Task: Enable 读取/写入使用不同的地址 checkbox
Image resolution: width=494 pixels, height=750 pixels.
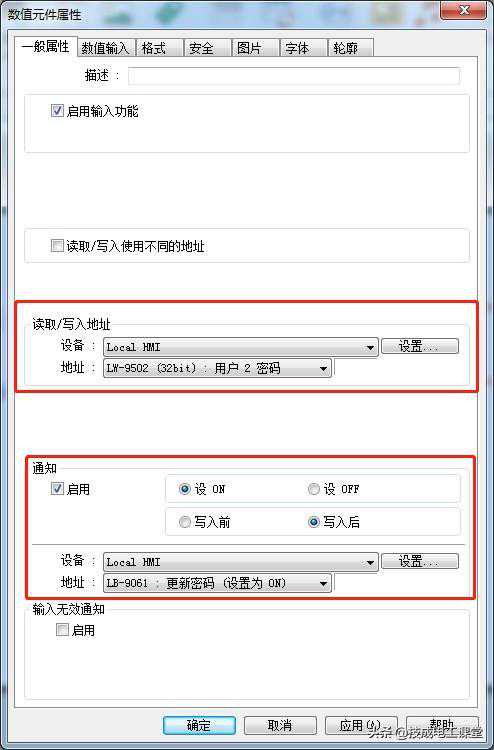Action: [x=57, y=246]
